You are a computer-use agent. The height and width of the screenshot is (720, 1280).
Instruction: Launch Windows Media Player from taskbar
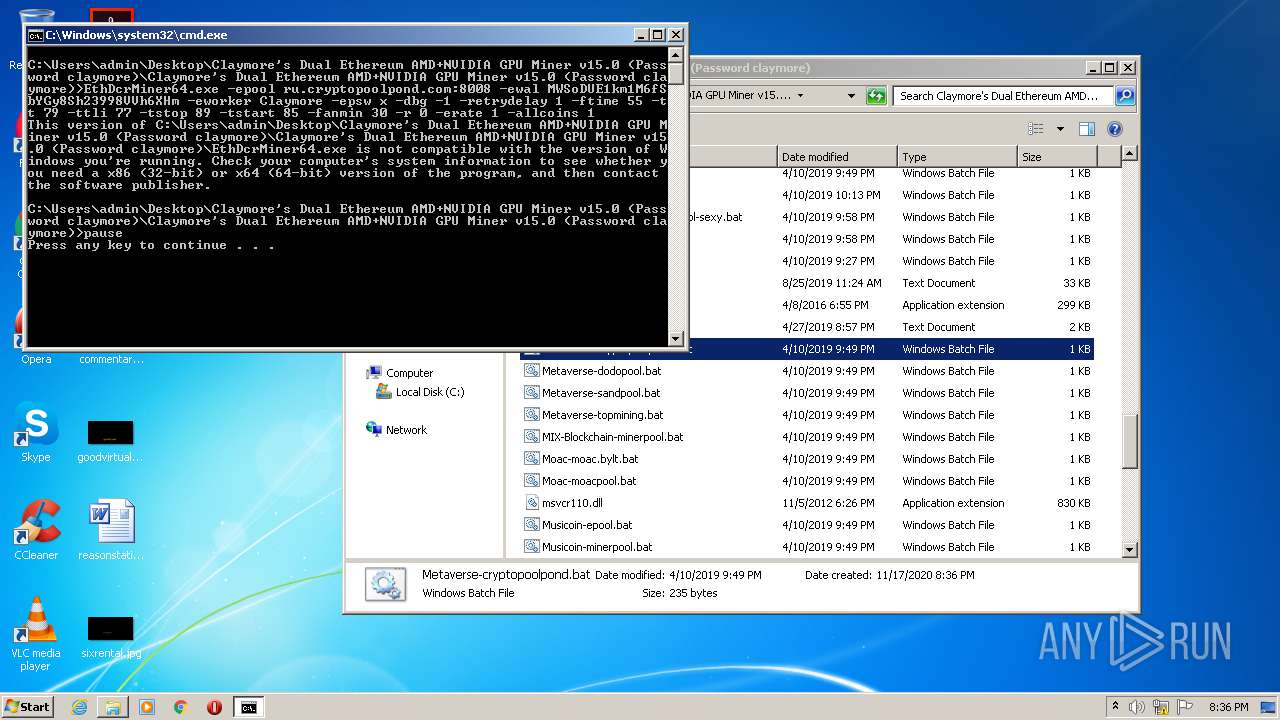(x=147, y=707)
